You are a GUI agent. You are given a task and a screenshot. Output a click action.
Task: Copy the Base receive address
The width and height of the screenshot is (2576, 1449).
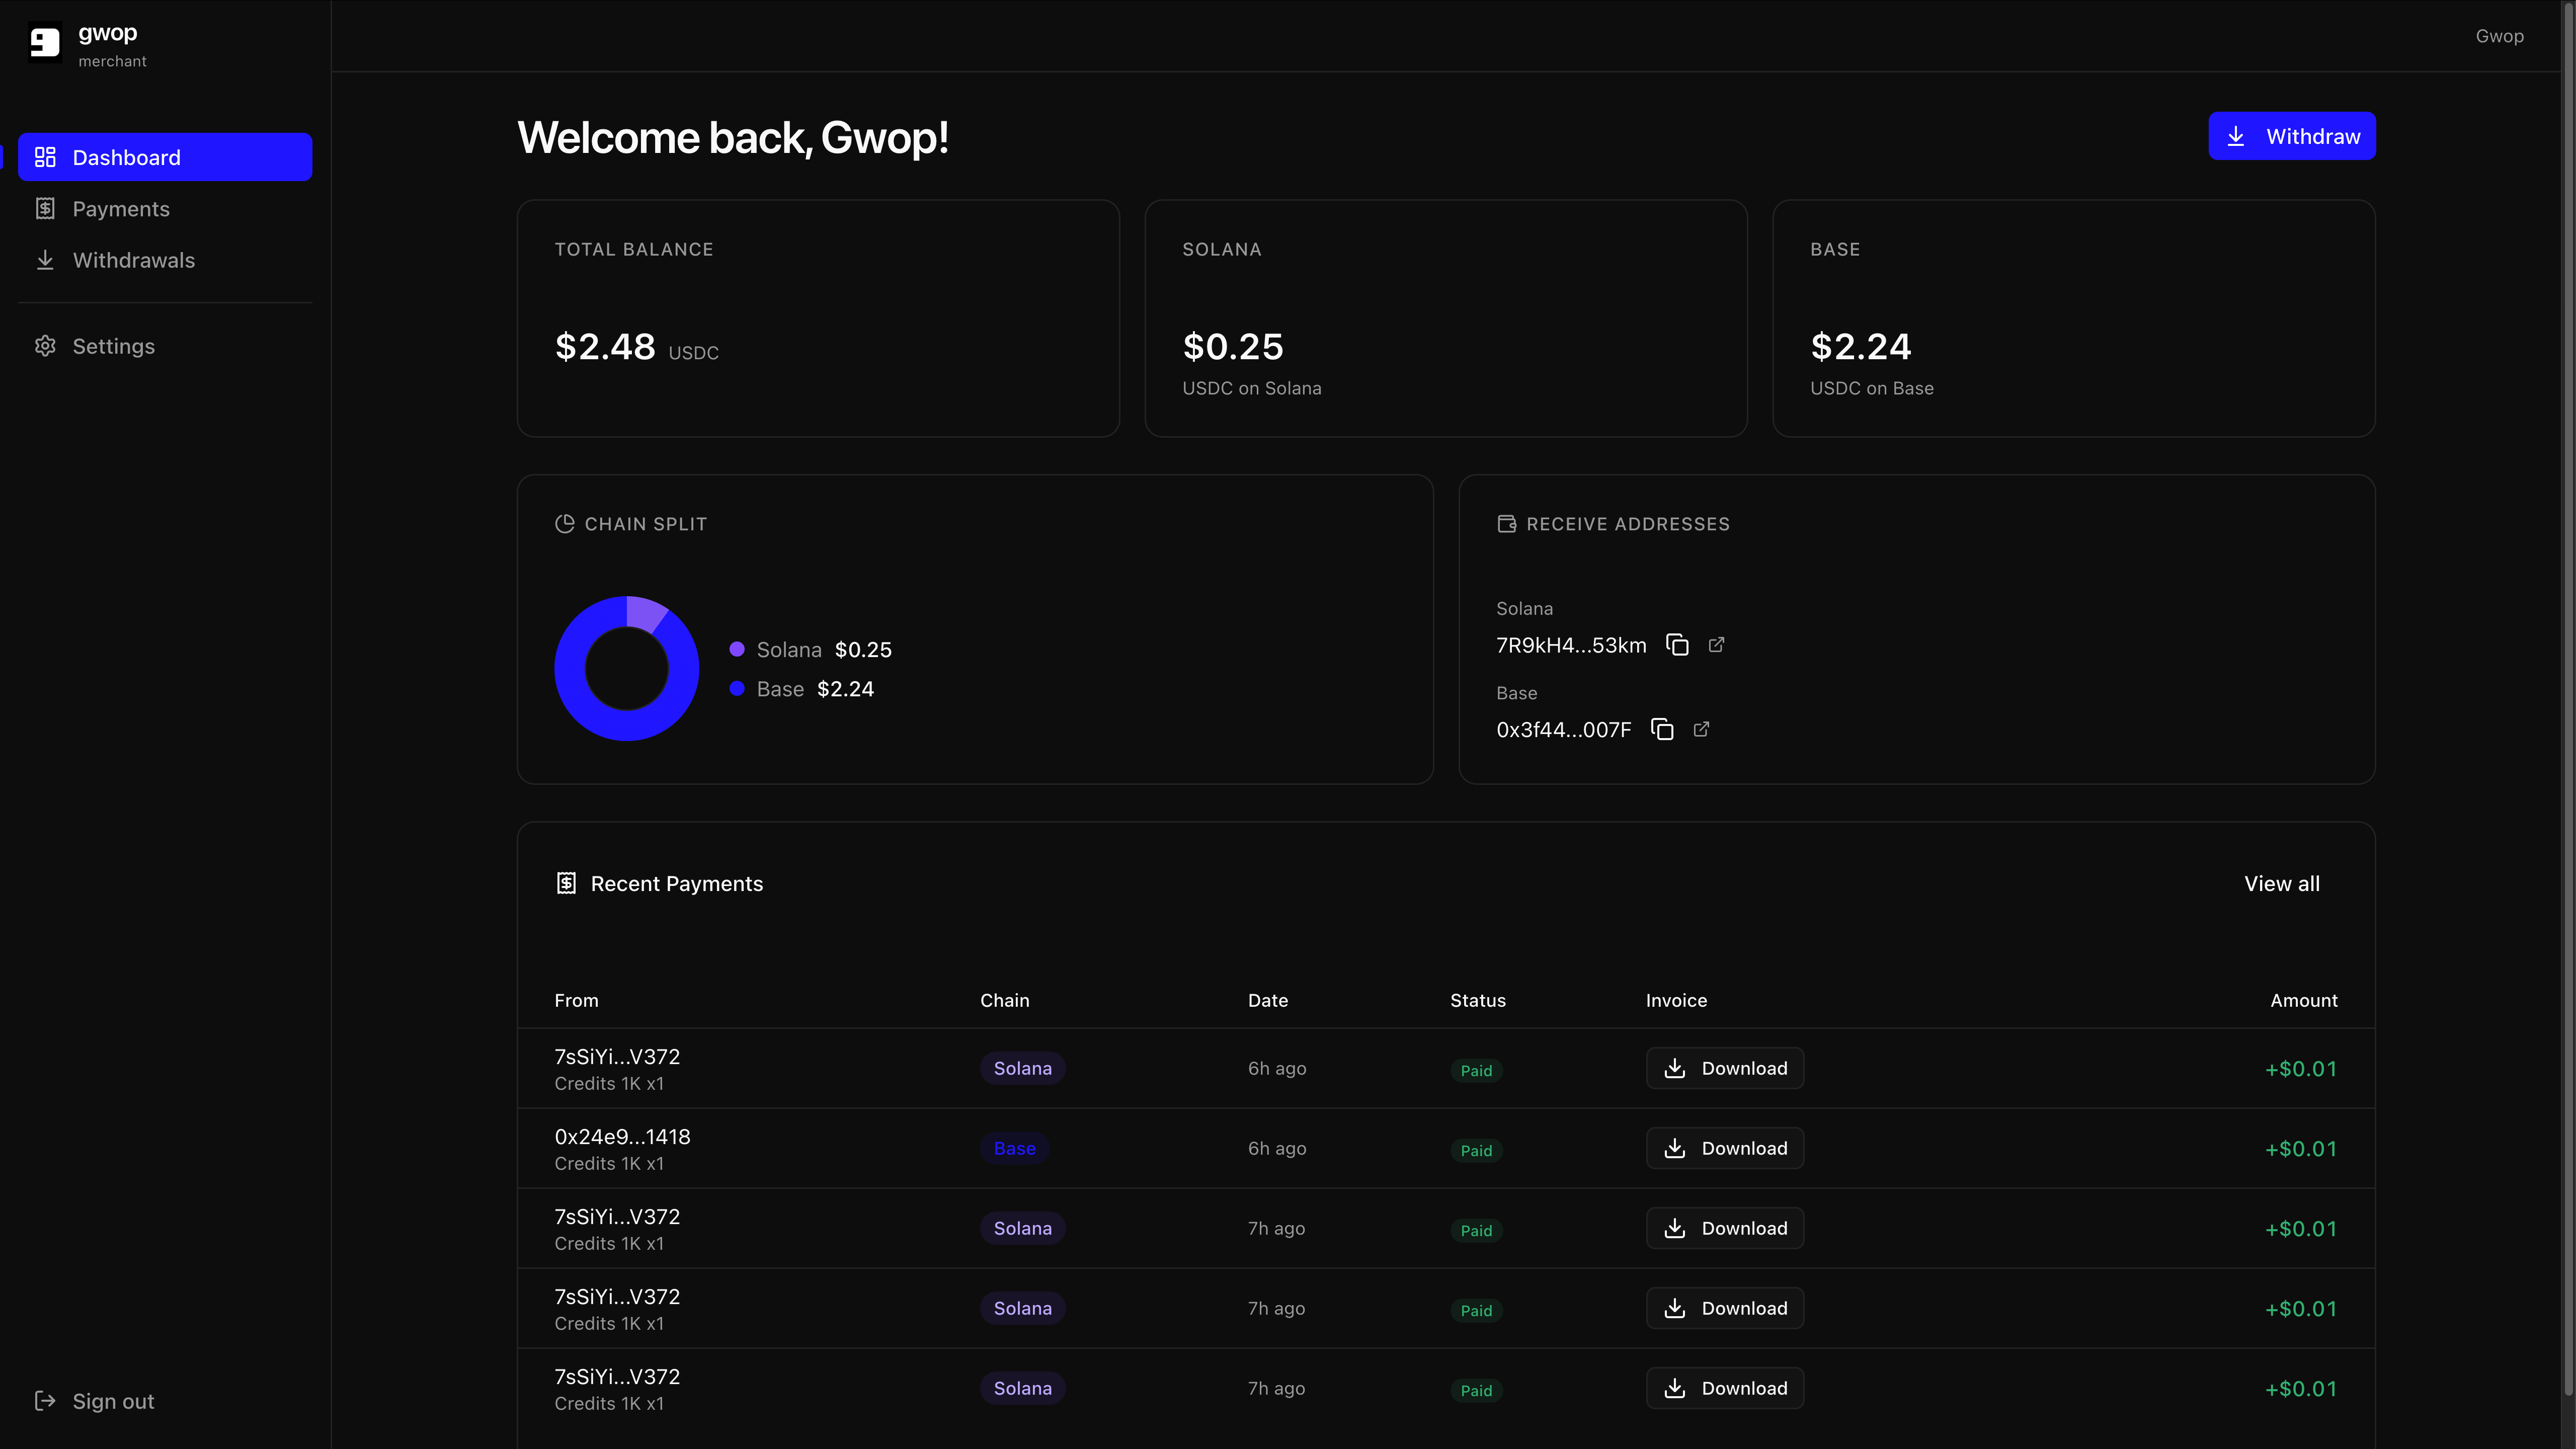(x=1662, y=729)
